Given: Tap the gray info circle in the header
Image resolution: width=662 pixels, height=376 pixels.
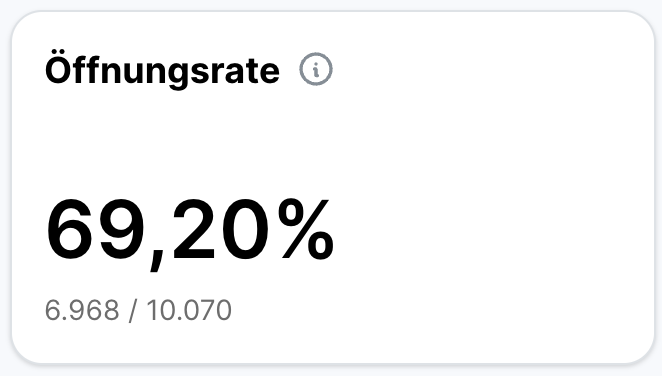Looking at the screenshot, I should pyautogui.click(x=316, y=69).
